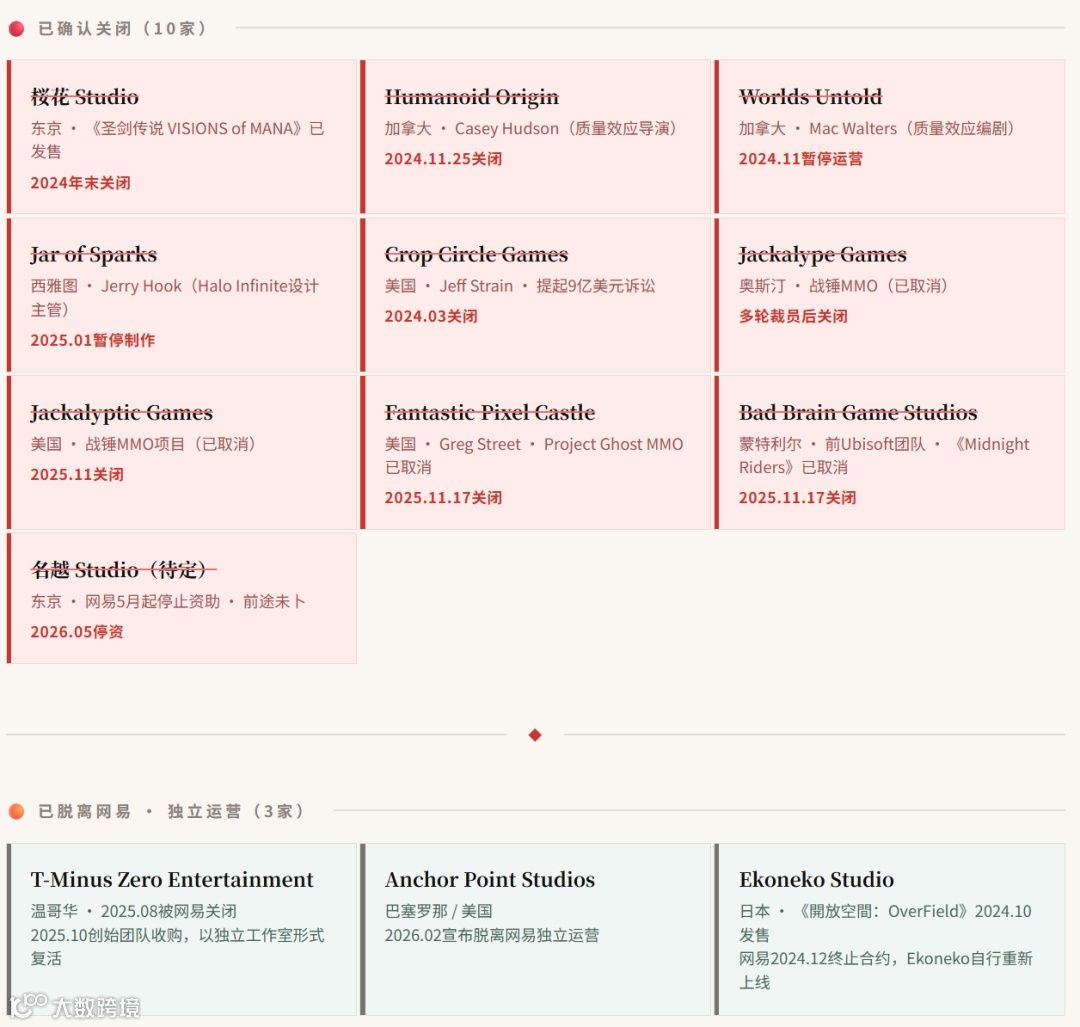Viewport: 1080px width, 1027px height.
Task: Select the 桜花 Studio card title
Action: [x=85, y=97]
